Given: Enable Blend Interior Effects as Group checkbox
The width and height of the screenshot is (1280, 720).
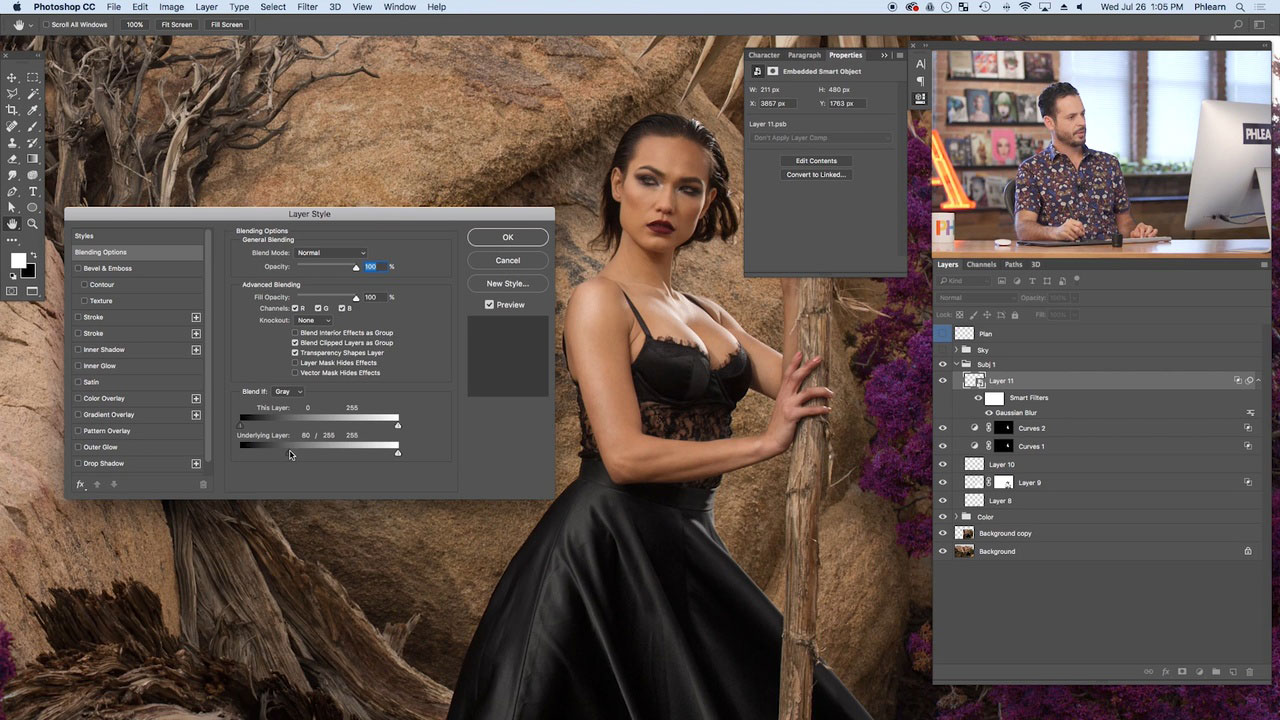Looking at the screenshot, I should click(x=295, y=333).
